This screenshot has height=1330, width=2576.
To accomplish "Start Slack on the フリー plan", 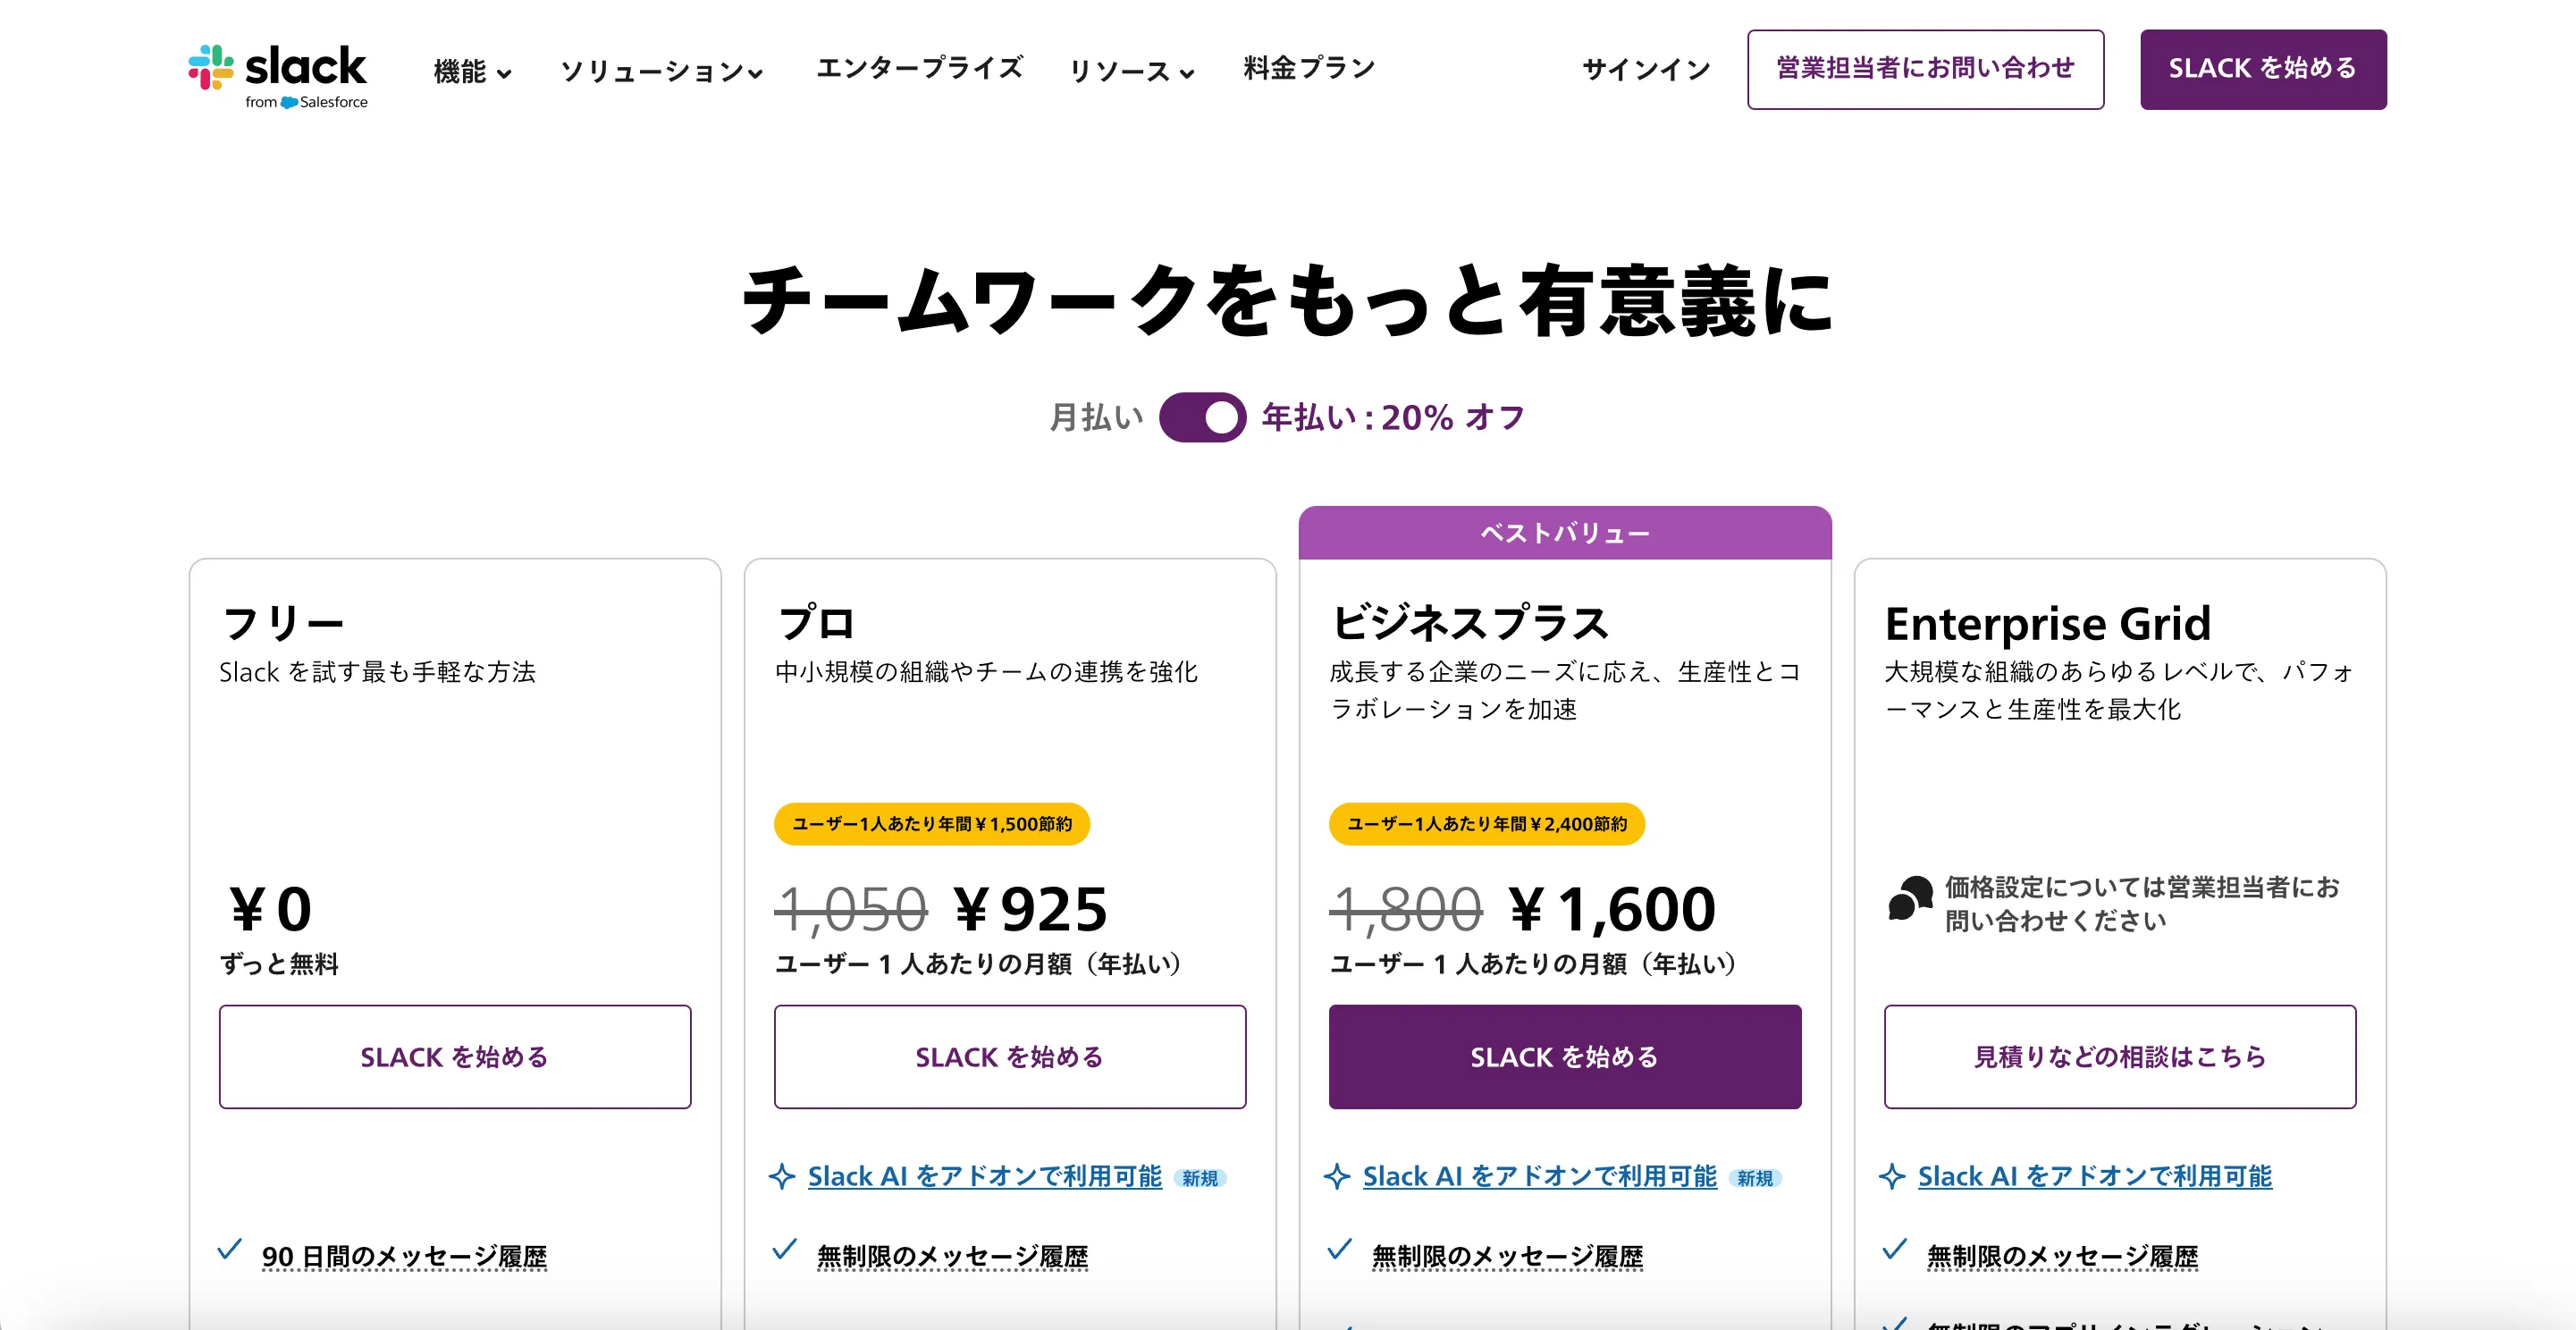I will [x=455, y=1056].
